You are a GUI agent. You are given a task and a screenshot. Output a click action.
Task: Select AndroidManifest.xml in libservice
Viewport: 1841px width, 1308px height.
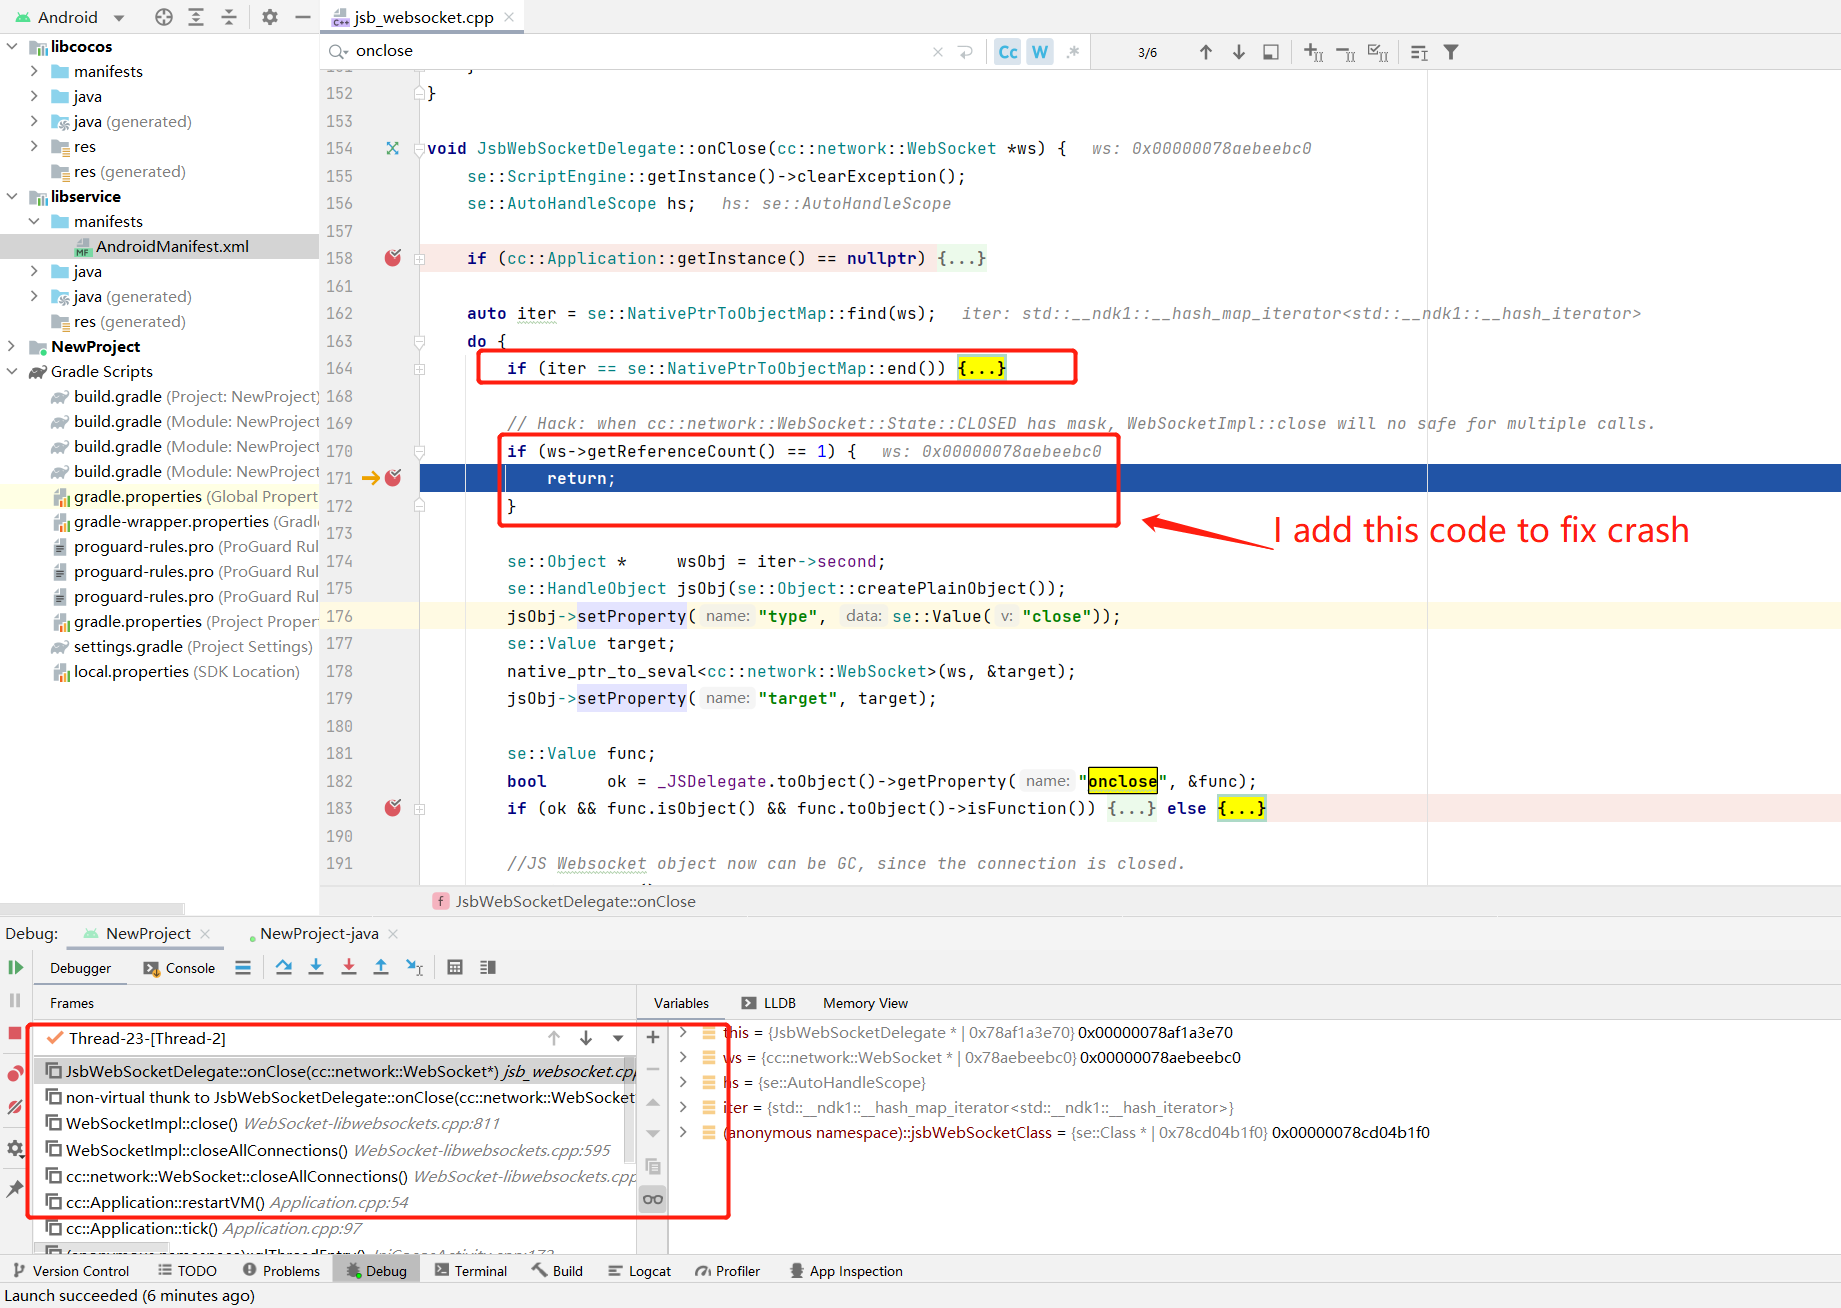pos(172,246)
